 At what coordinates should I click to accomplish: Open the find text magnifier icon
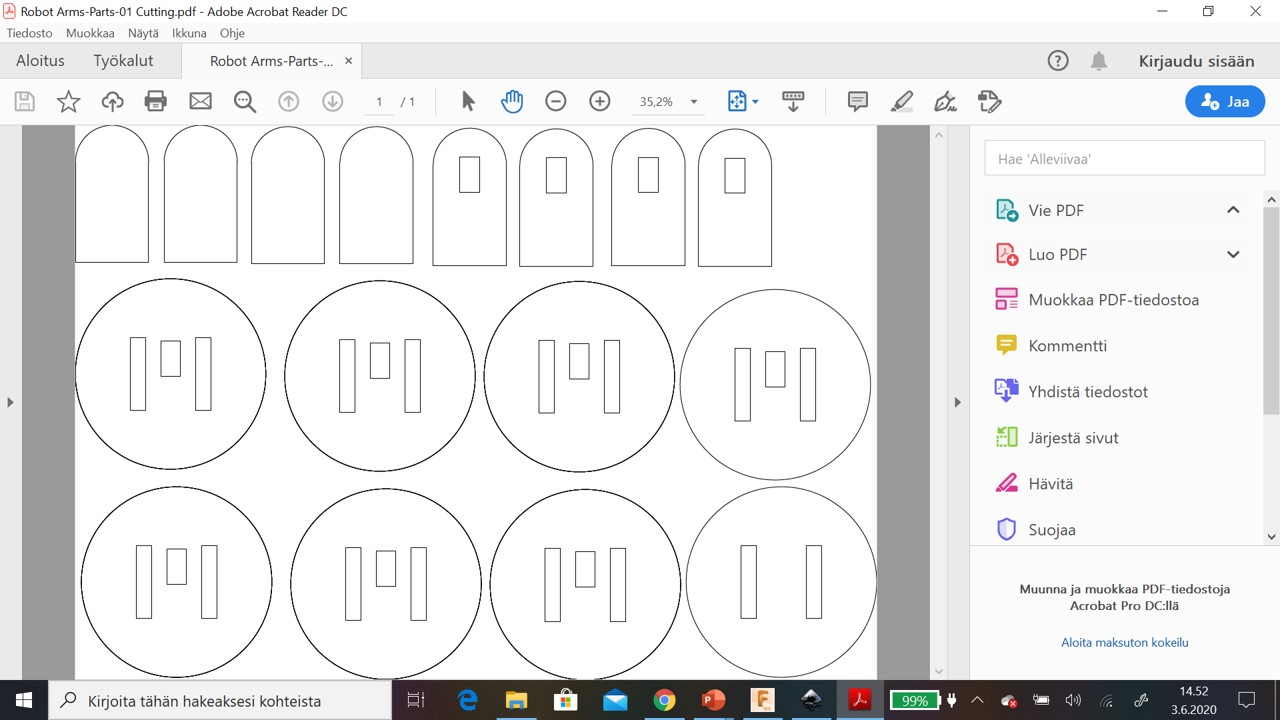click(244, 101)
